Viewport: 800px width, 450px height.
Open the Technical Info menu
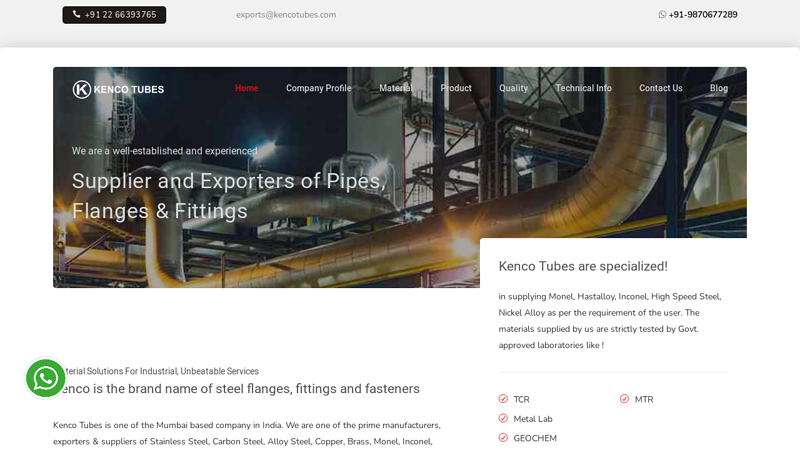coord(584,88)
